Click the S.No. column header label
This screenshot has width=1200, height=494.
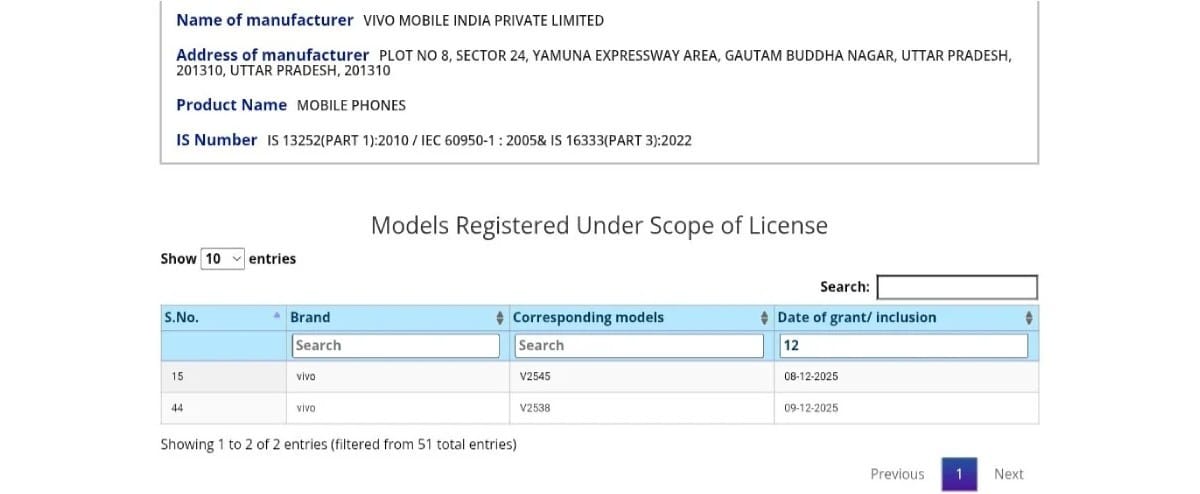pyautogui.click(x=182, y=317)
